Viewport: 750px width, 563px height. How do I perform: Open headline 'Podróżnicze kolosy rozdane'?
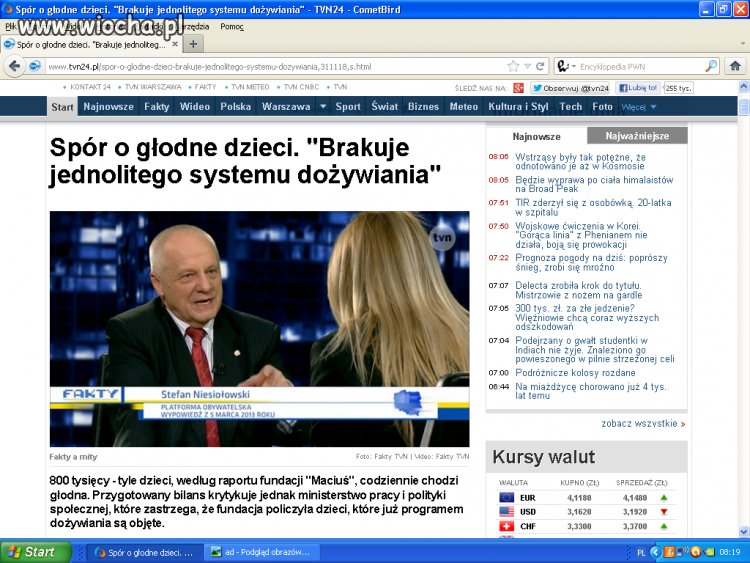pyautogui.click(x=575, y=373)
